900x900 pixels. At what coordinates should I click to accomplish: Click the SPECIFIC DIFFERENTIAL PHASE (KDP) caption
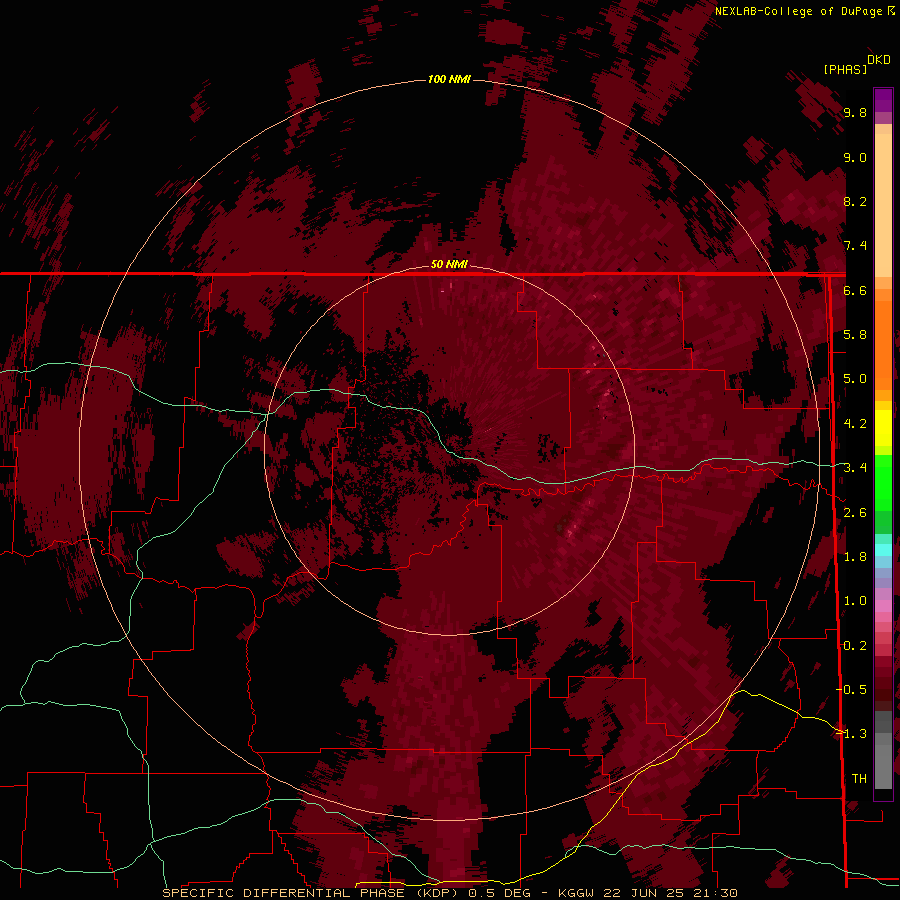click(x=310, y=893)
